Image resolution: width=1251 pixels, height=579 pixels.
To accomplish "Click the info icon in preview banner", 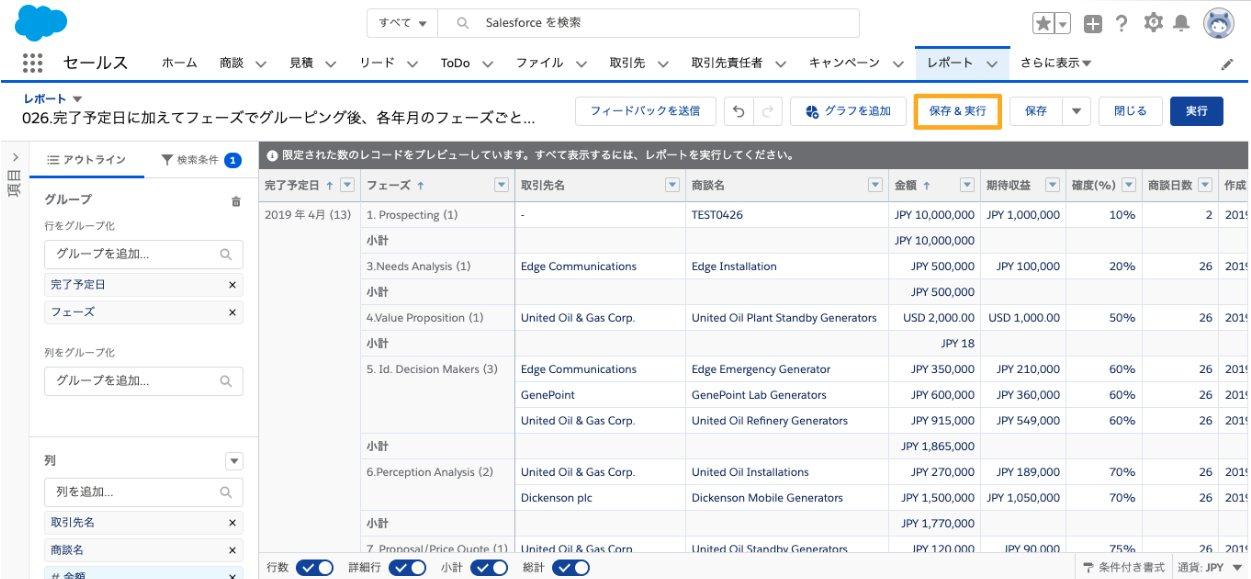I will click(272, 156).
